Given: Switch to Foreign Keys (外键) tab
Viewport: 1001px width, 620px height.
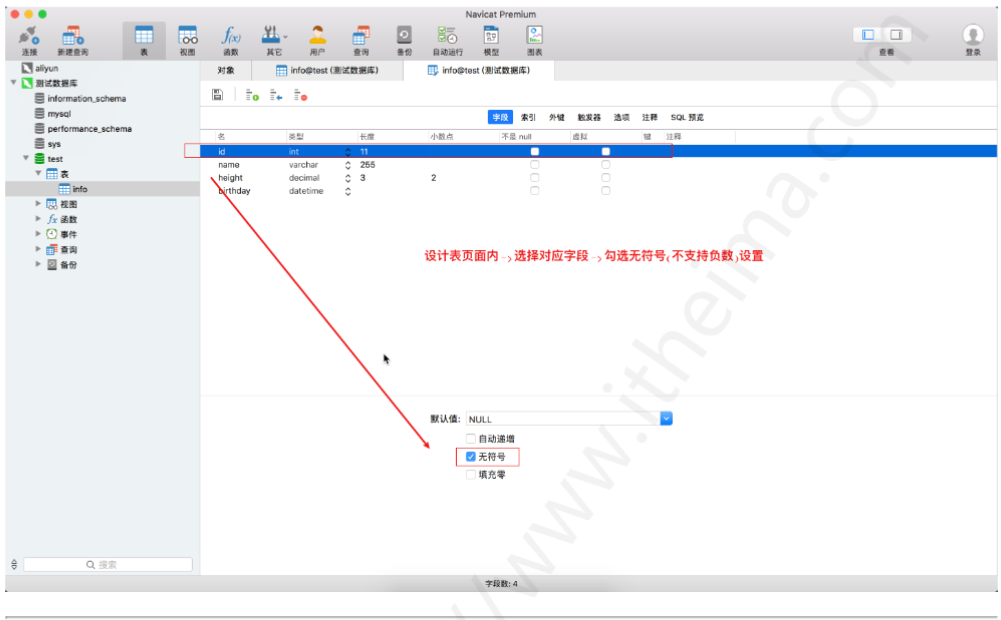Looking at the screenshot, I should point(557,117).
